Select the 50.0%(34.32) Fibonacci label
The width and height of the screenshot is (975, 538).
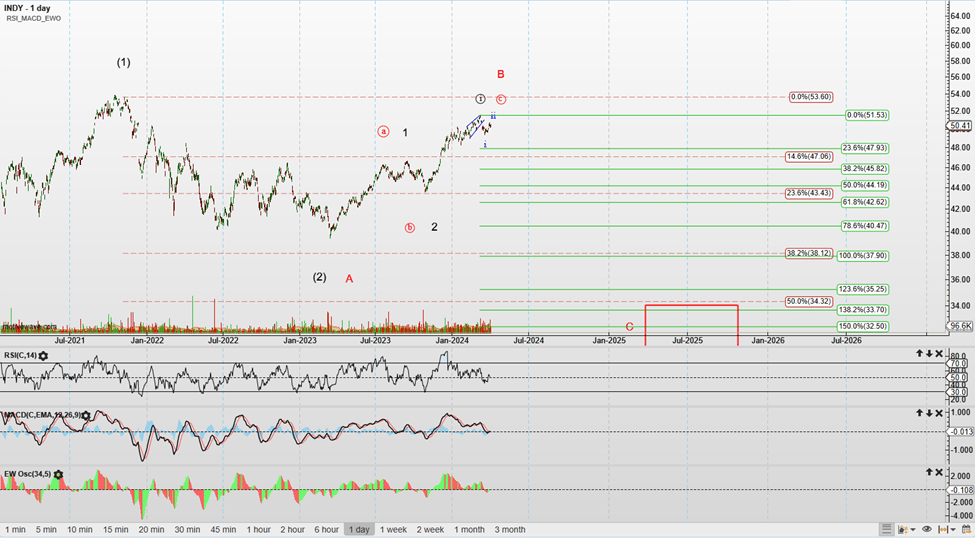[808, 301]
